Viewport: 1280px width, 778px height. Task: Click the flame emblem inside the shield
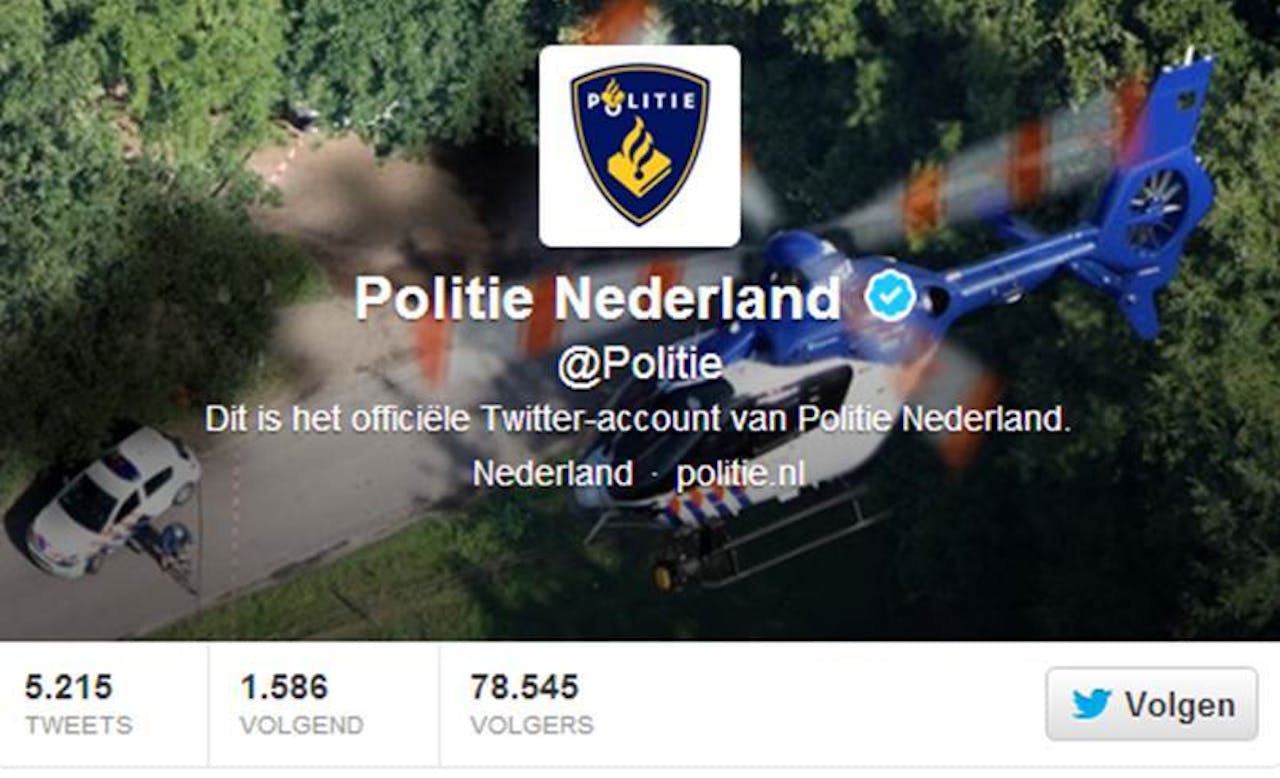(x=640, y=158)
